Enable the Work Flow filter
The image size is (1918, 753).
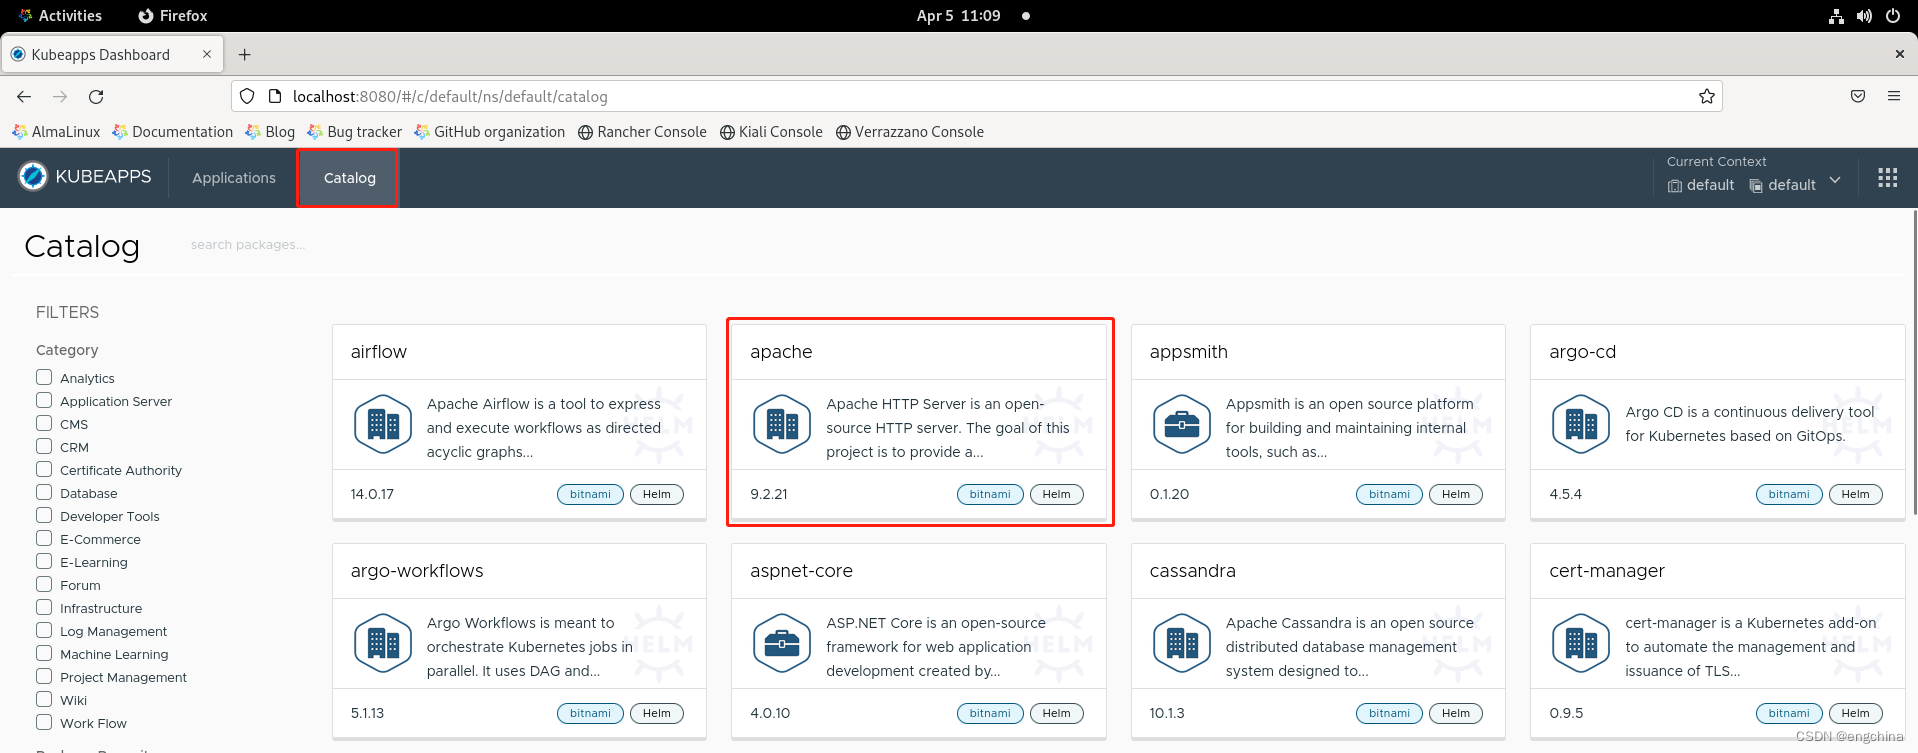tap(44, 722)
